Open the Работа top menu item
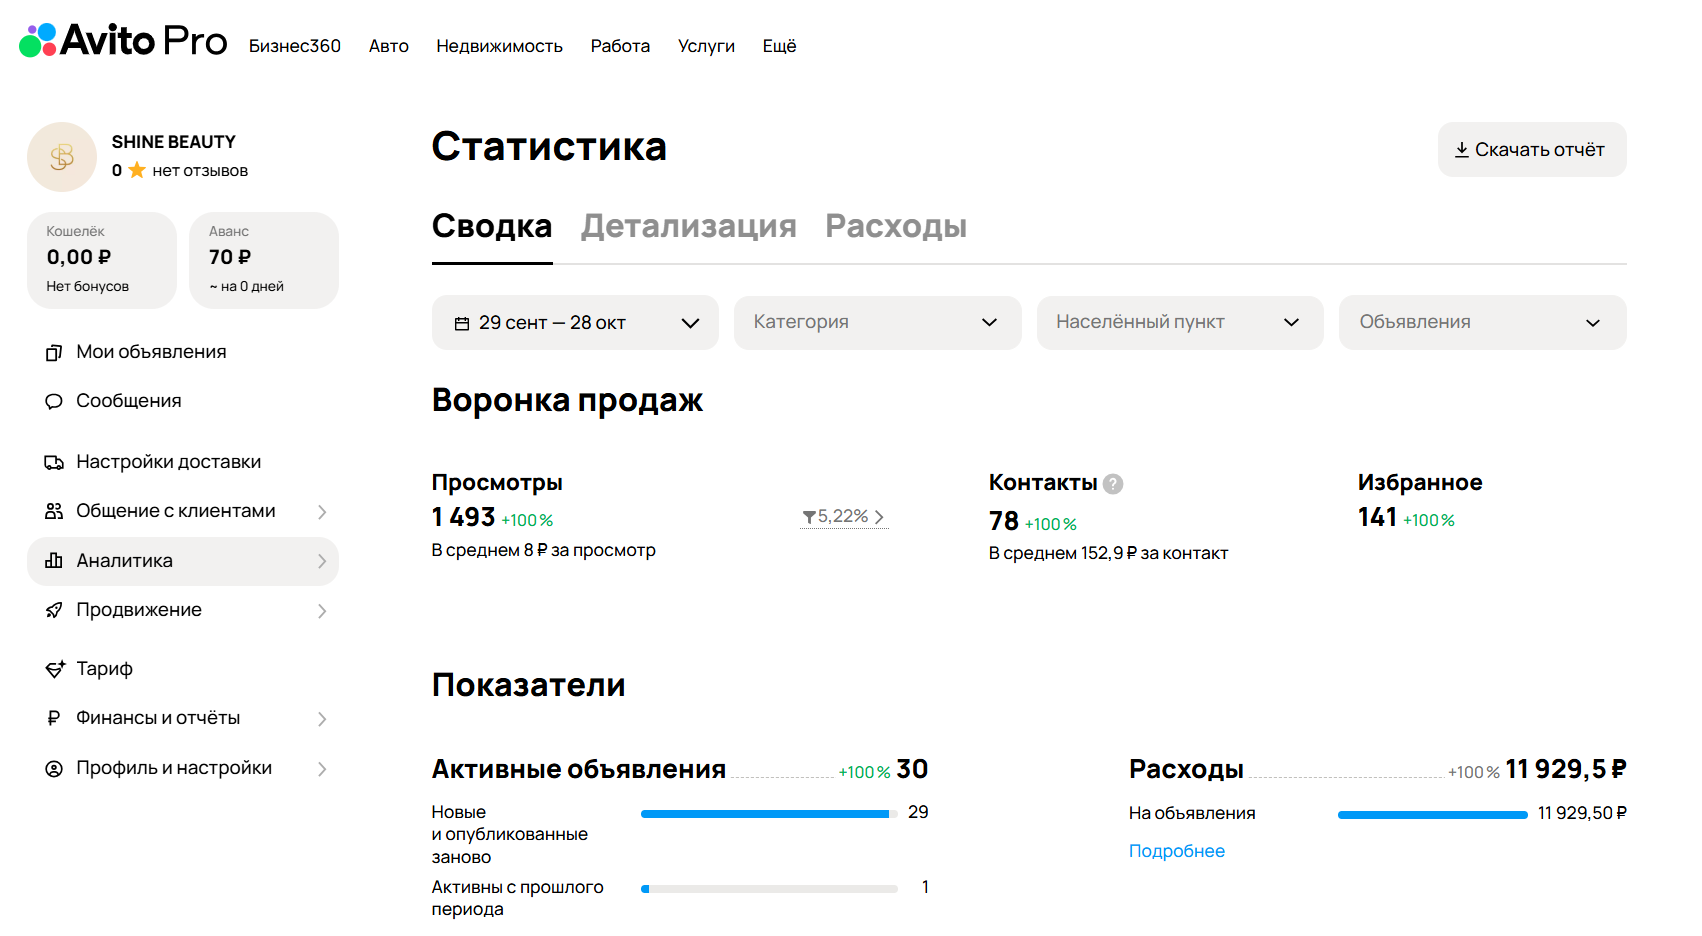1702x936 pixels. pyautogui.click(x=620, y=46)
